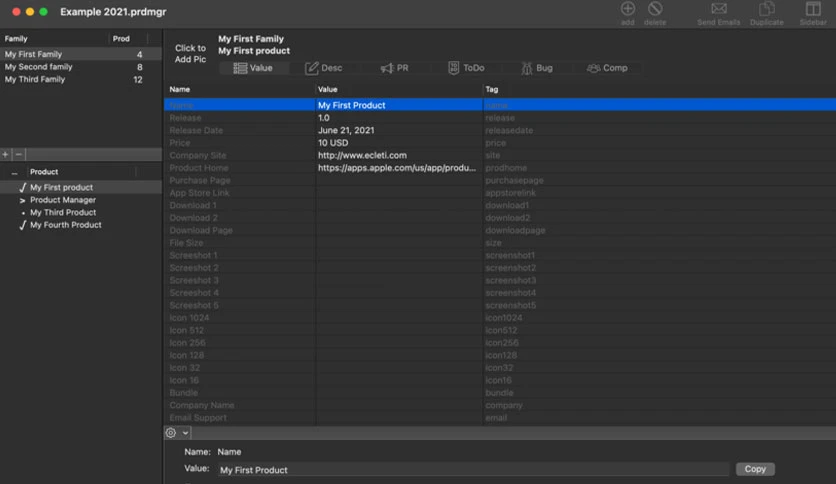Screen dimensions: 836x484
Task: Open the Comp tab
Action: (607, 68)
